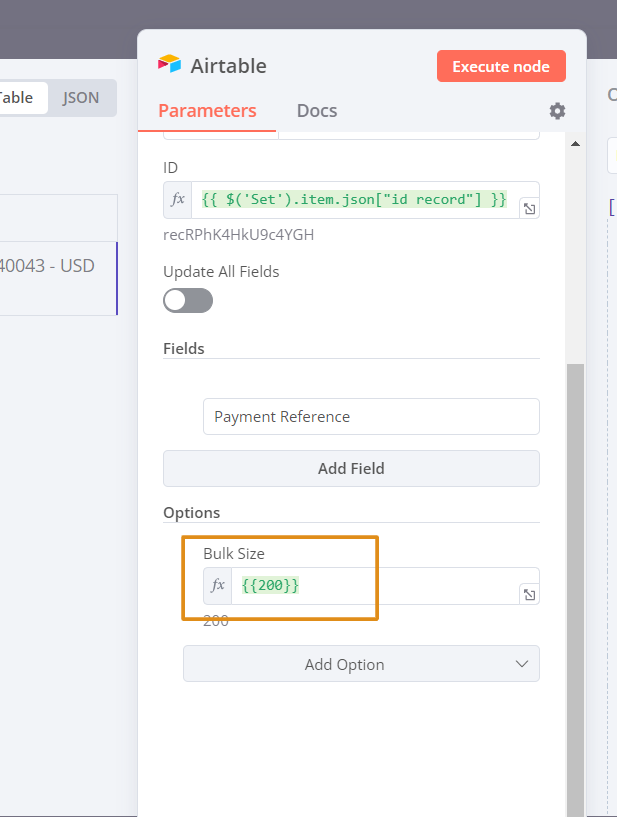The width and height of the screenshot is (617, 817).
Task: Click into the Bulk Size expression field
Action: pyautogui.click(x=380, y=586)
